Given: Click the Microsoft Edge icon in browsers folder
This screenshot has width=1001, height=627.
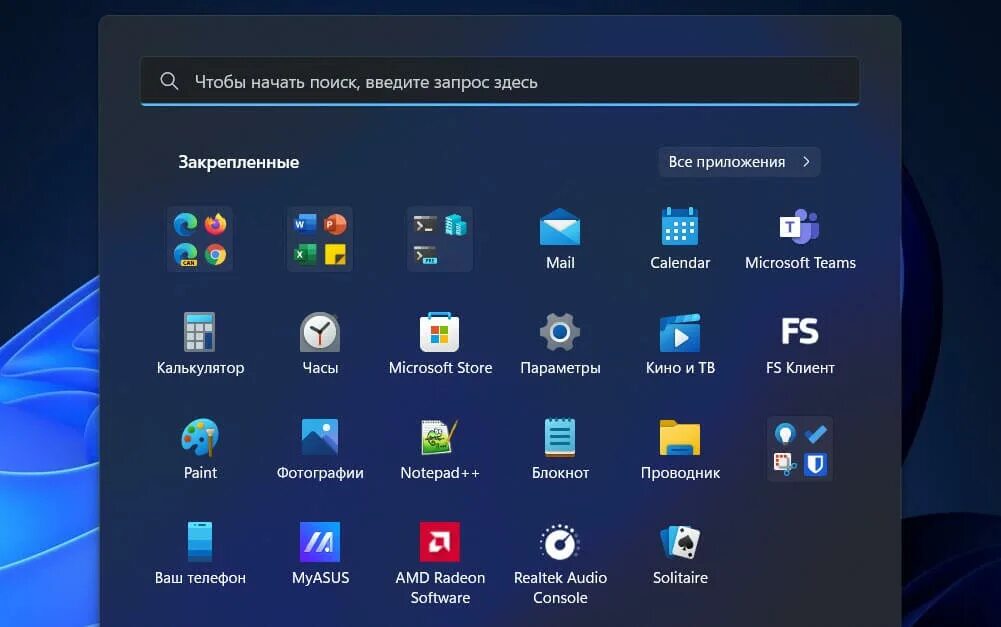Looking at the screenshot, I should pyautogui.click(x=186, y=225).
